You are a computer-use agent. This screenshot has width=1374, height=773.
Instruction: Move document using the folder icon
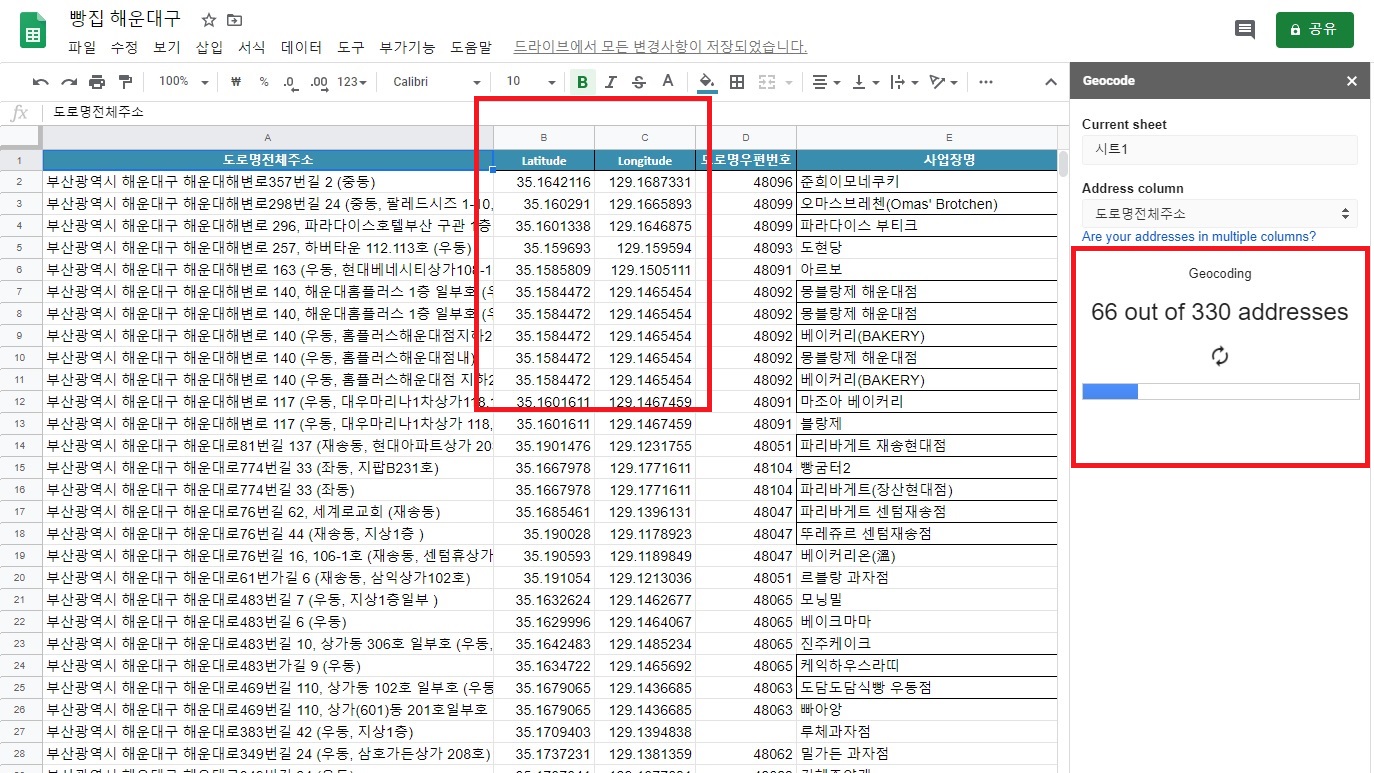235,20
